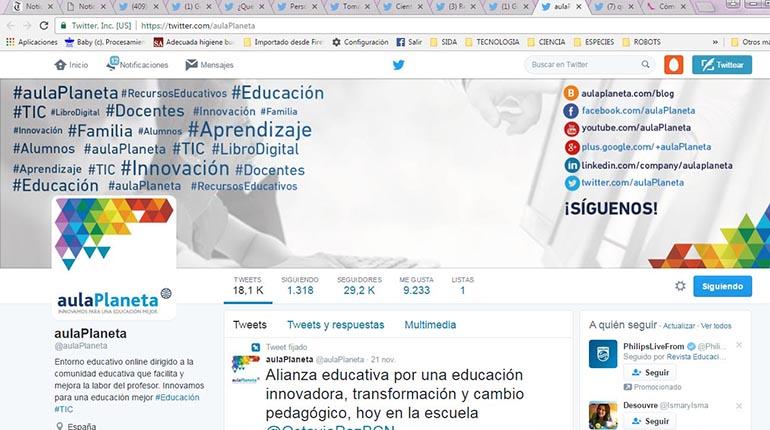Open the Listas 1 stat
This screenshot has width=770, height=430.
point(463,285)
